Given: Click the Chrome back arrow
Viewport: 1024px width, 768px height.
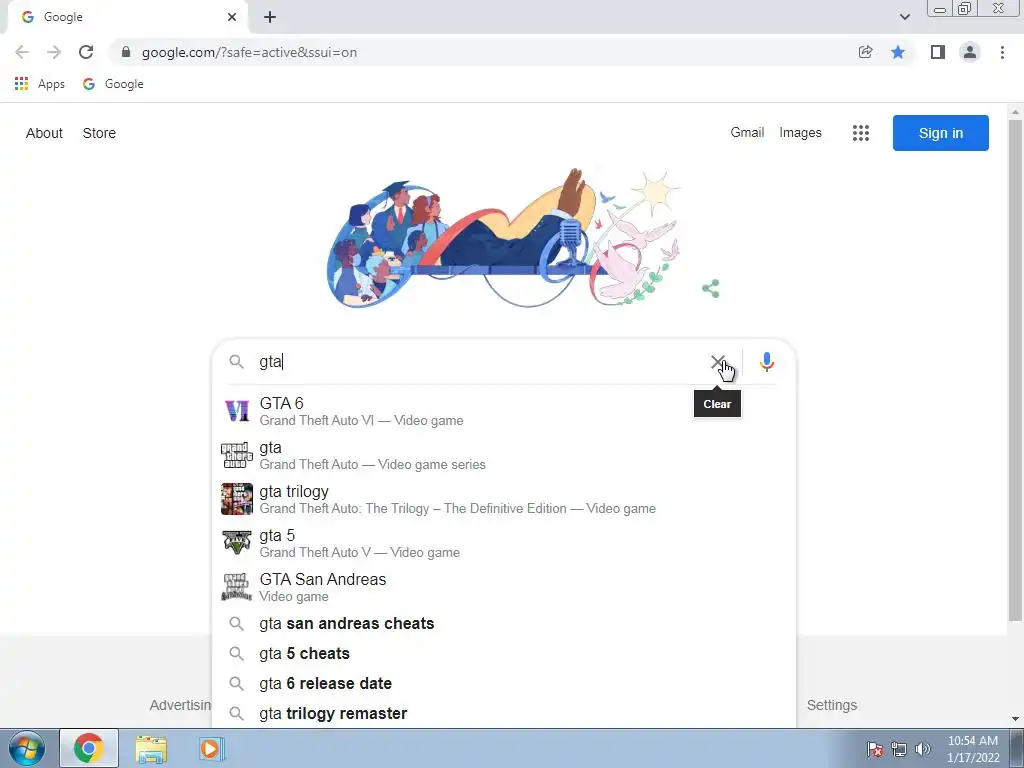Looking at the screenshot, I should [22, 52].
